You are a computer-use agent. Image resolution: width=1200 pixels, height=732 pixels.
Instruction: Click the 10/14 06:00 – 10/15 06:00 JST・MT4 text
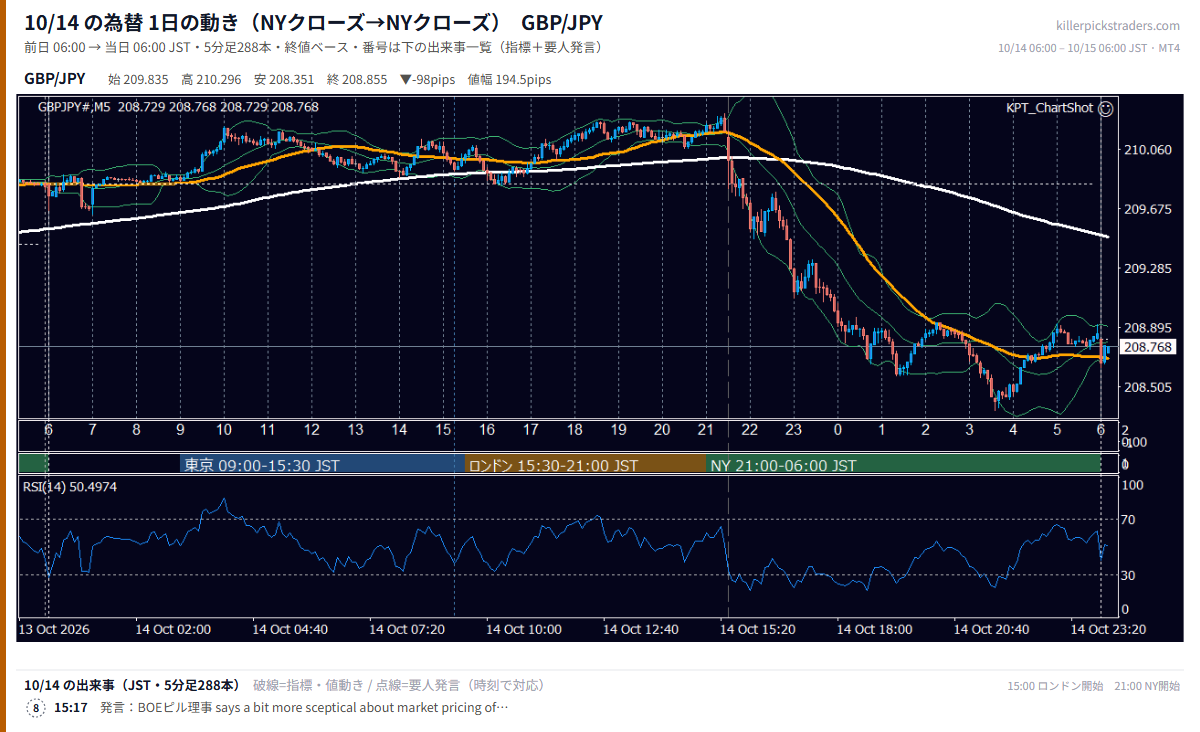(1089, 48)
